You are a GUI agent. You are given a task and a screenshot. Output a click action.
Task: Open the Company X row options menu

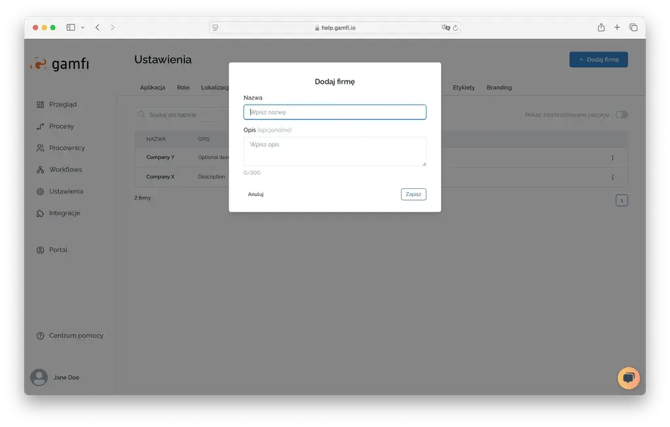coord(612,177)
